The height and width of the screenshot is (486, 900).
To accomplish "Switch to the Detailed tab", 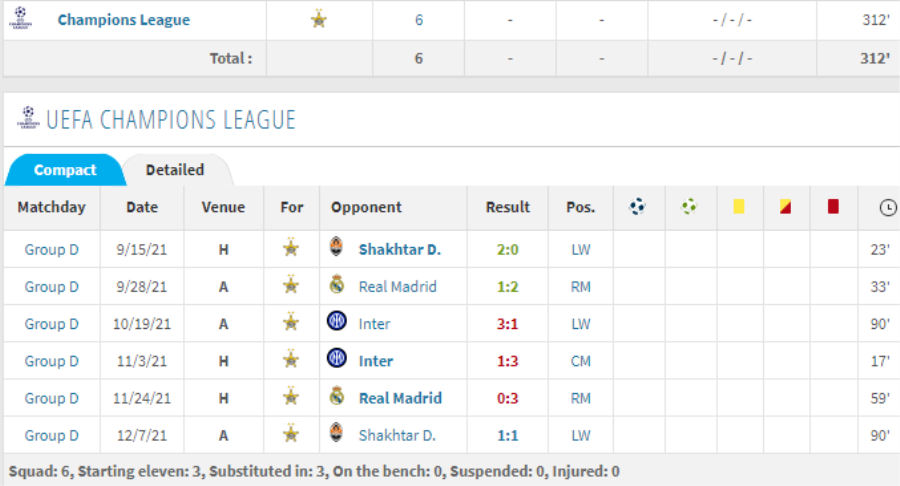I will [x=175, y=170].
